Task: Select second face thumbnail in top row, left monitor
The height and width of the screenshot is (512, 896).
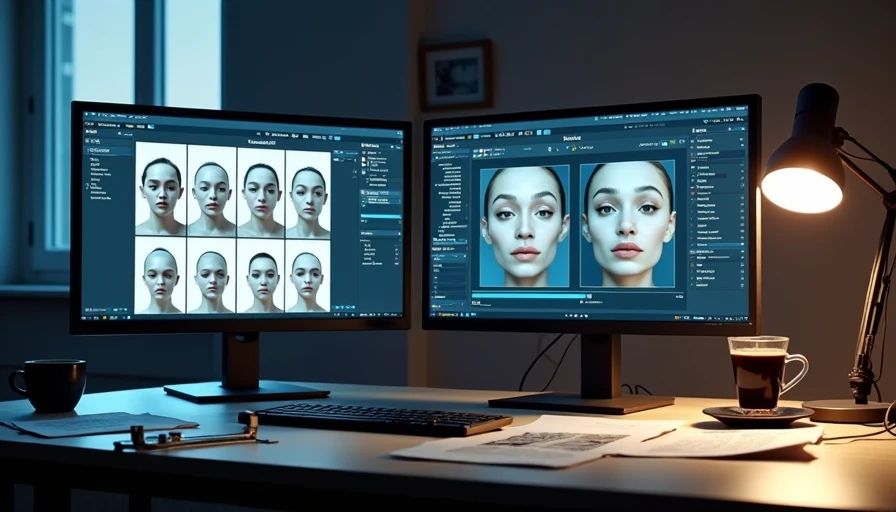Action: point(212,190)
